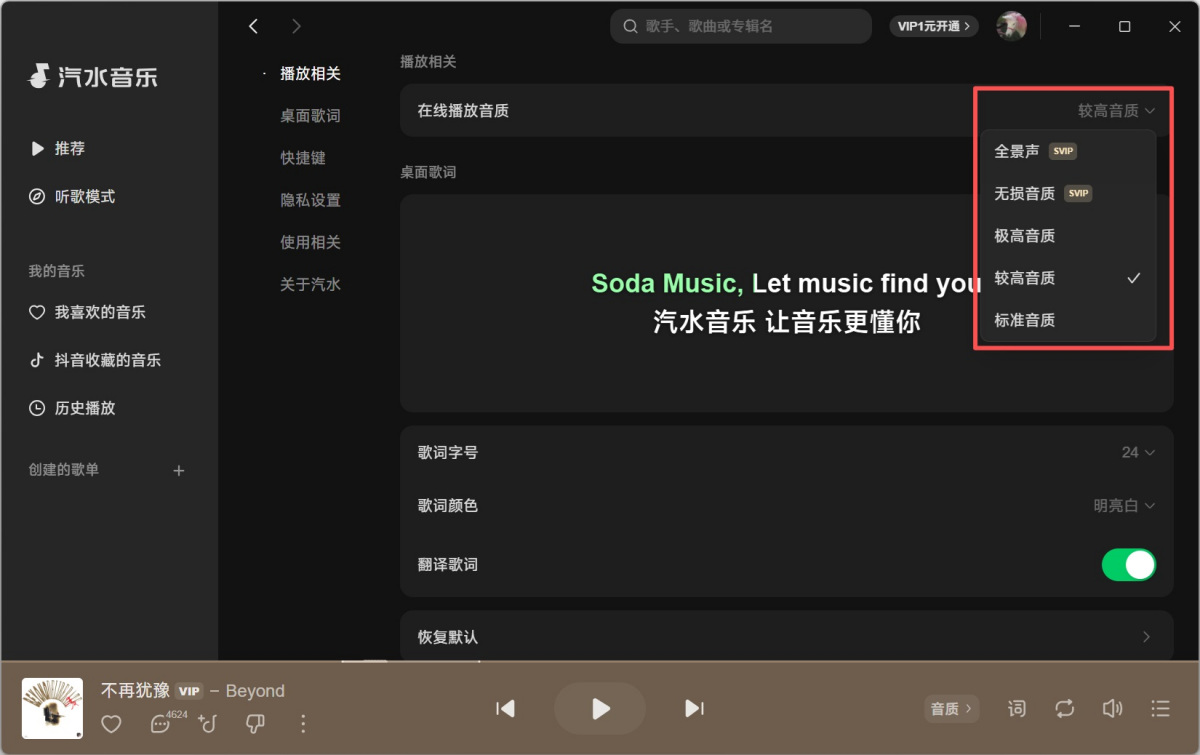Click restore defaults row
This screenshot has width=1200, height=755.
click(786, 637)
